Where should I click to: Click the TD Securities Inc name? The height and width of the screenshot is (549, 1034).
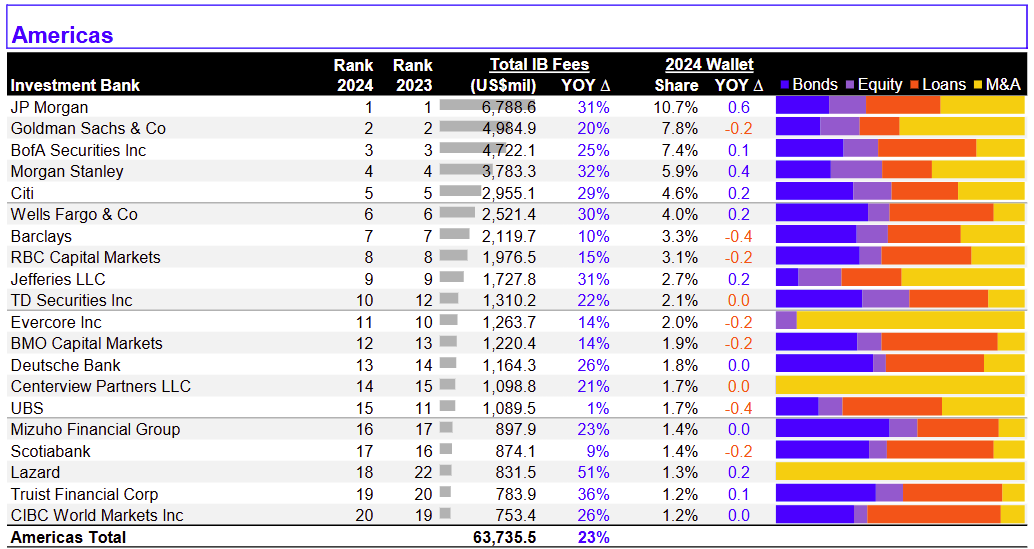click(x=71, y=301)
